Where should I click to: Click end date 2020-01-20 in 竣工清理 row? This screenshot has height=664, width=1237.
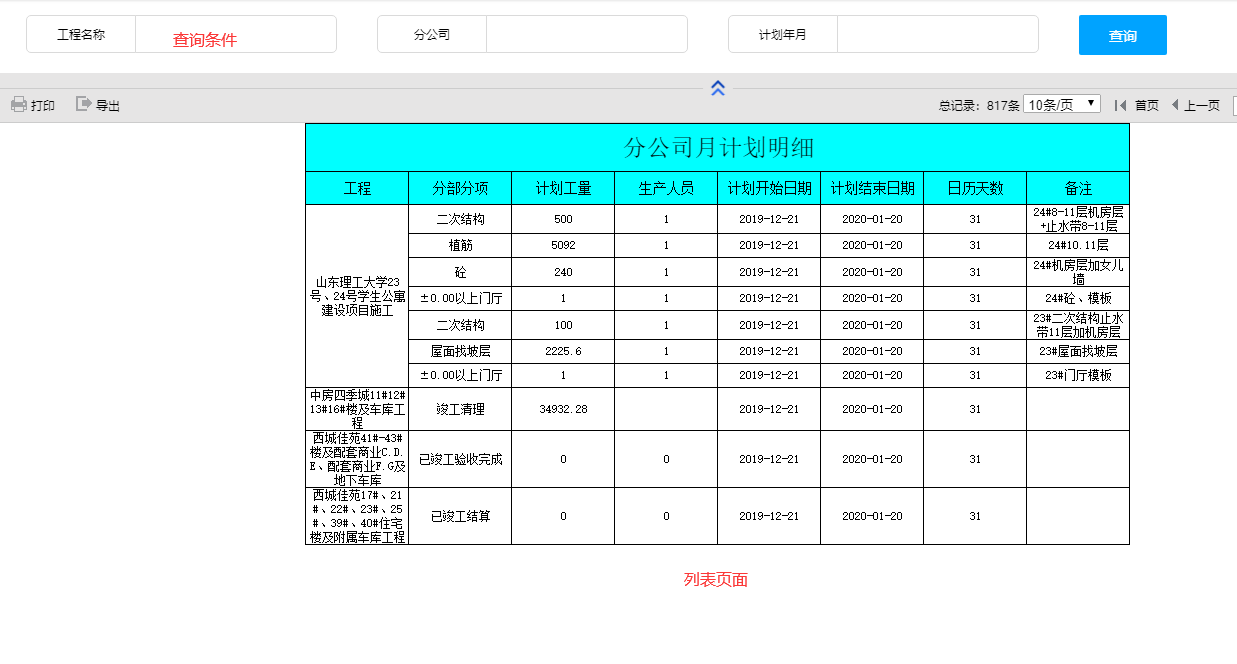[872, 409]
